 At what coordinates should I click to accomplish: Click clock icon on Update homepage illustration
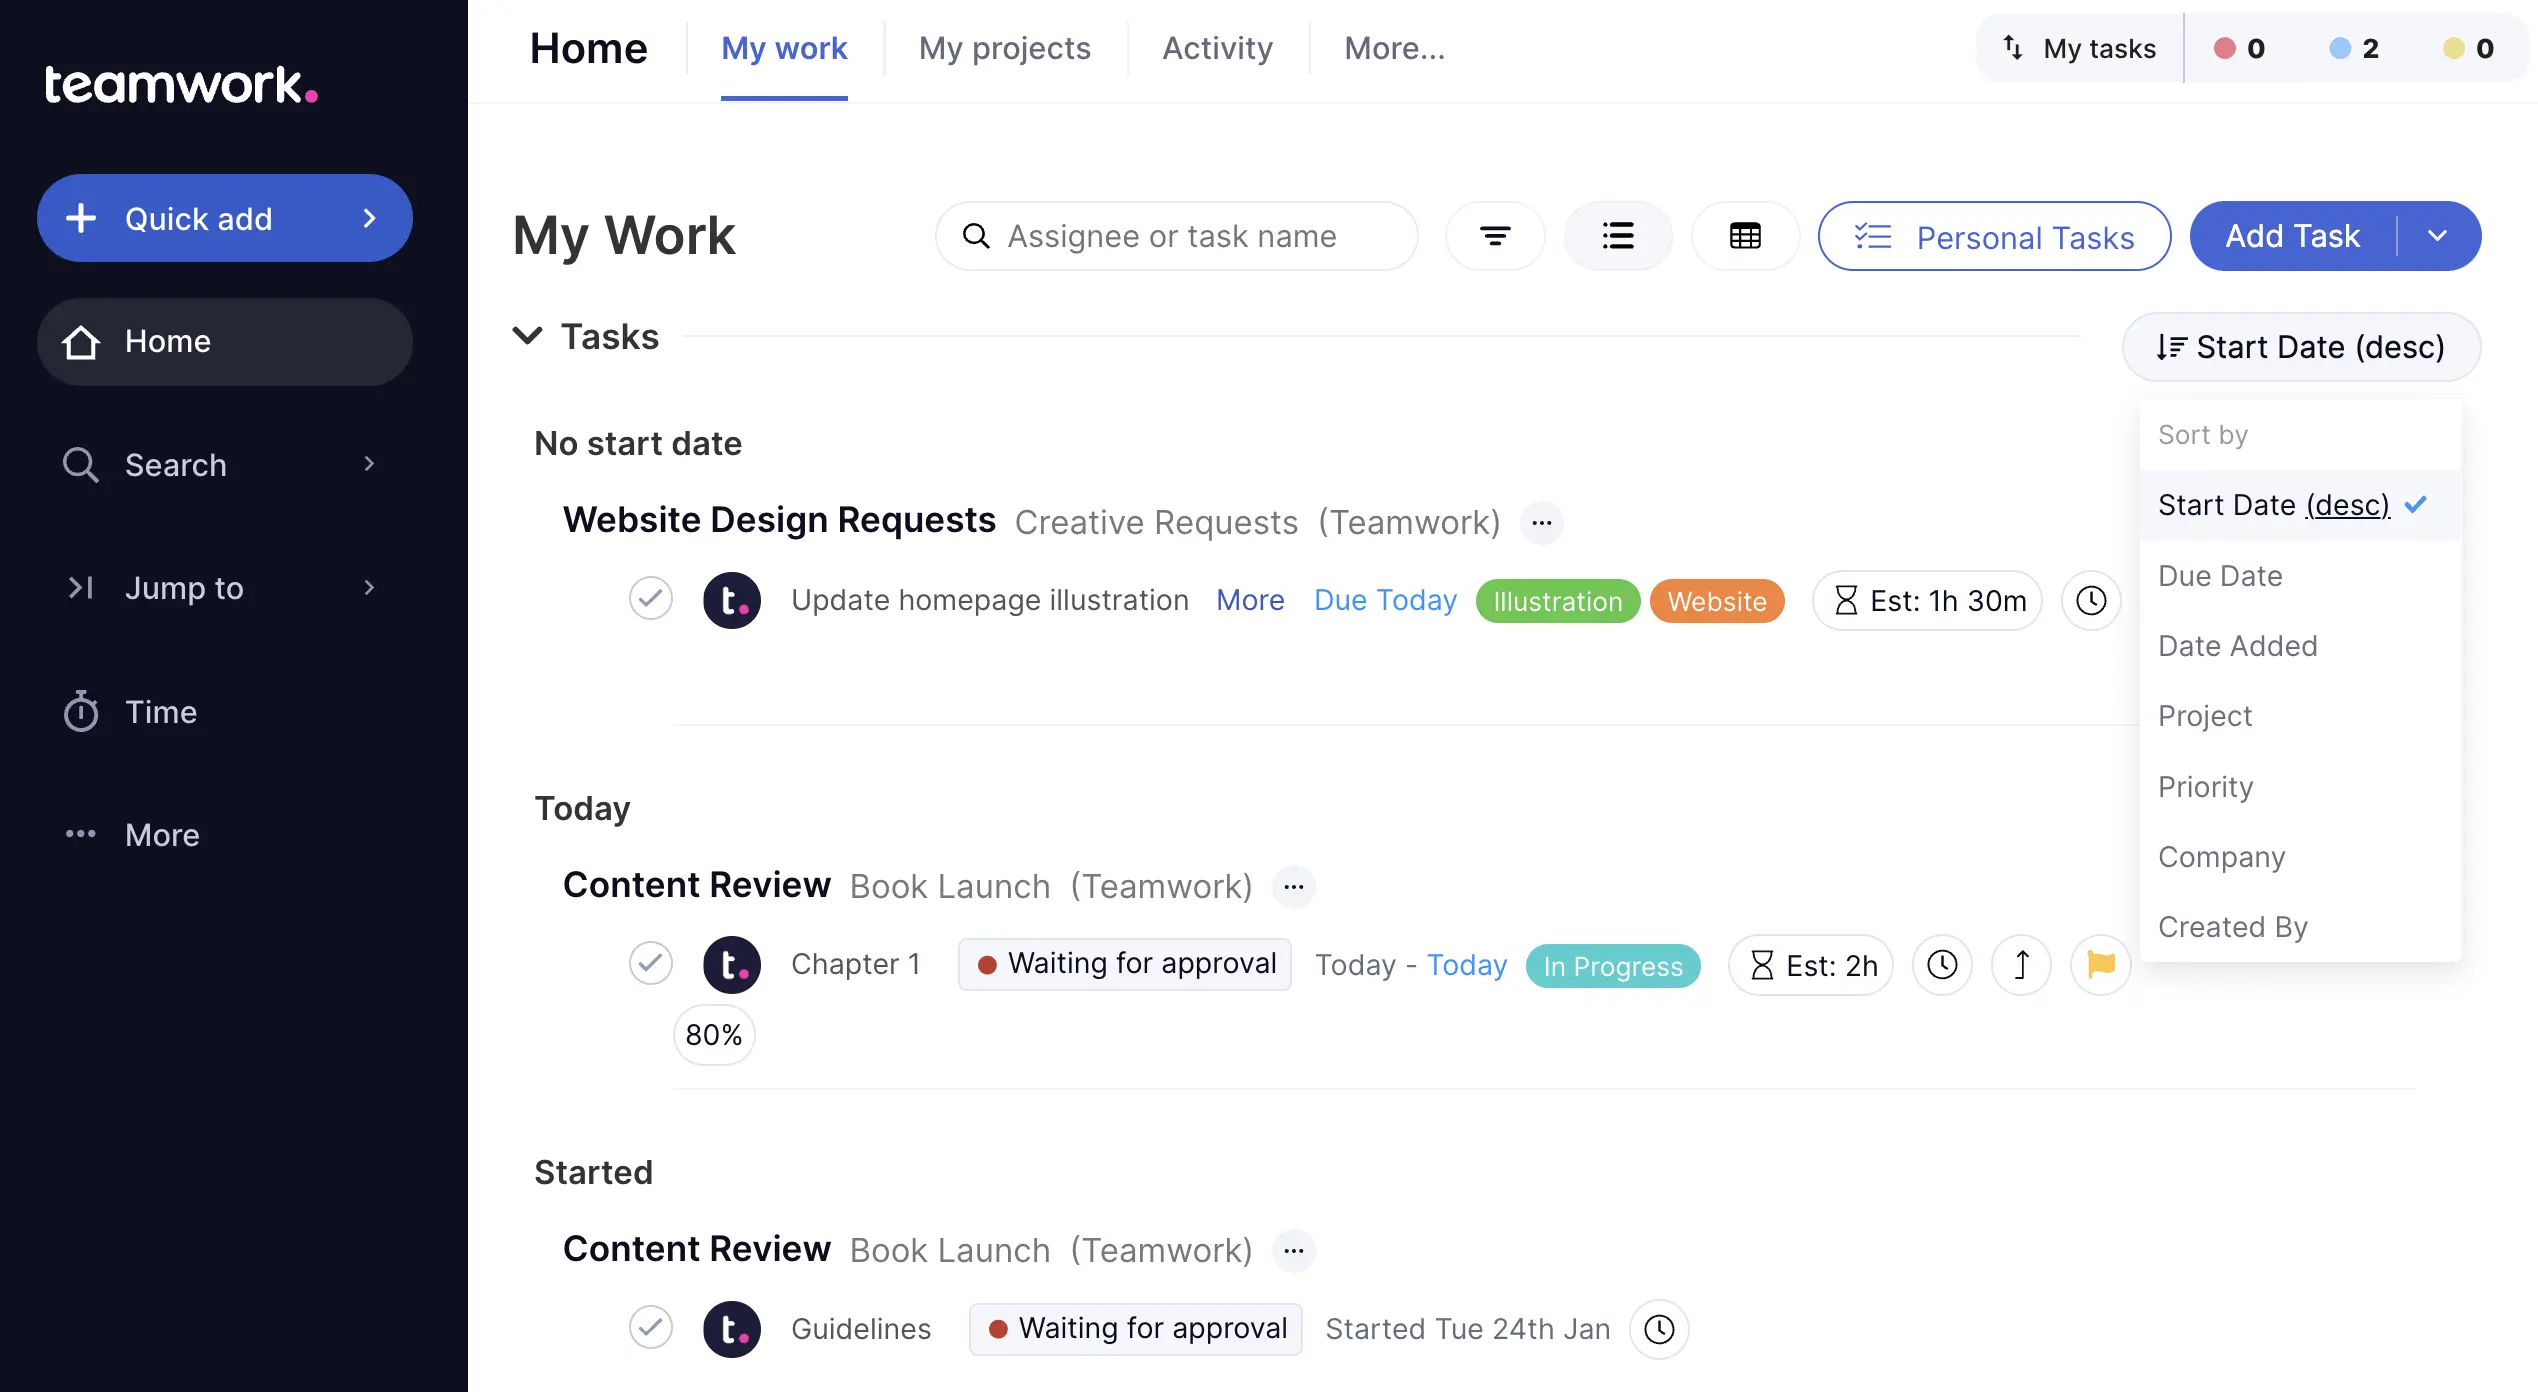(x=2091, y=600)
